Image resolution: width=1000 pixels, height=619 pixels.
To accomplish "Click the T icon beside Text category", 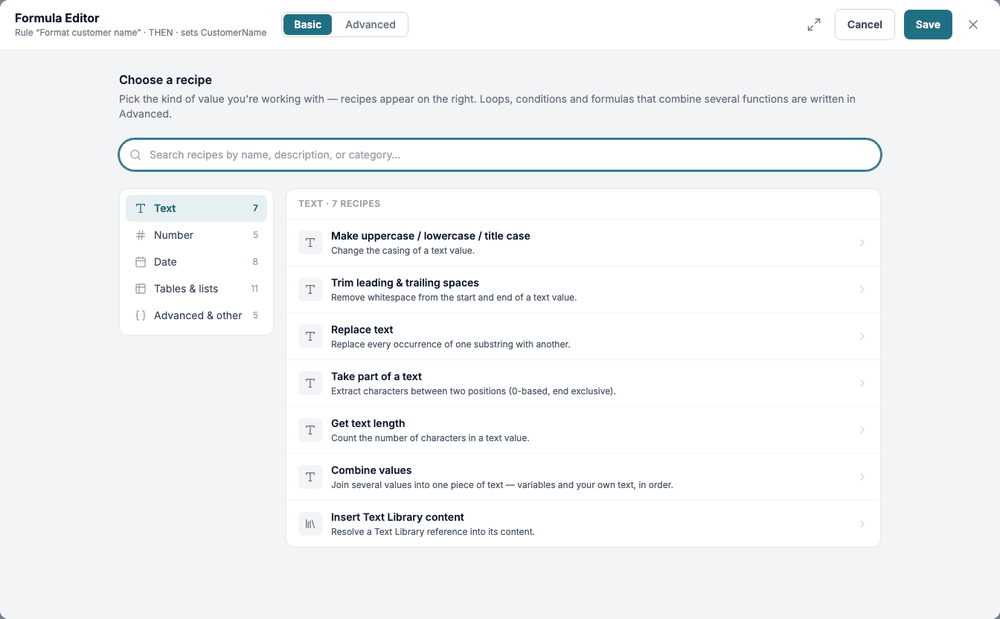I will 140,208.
